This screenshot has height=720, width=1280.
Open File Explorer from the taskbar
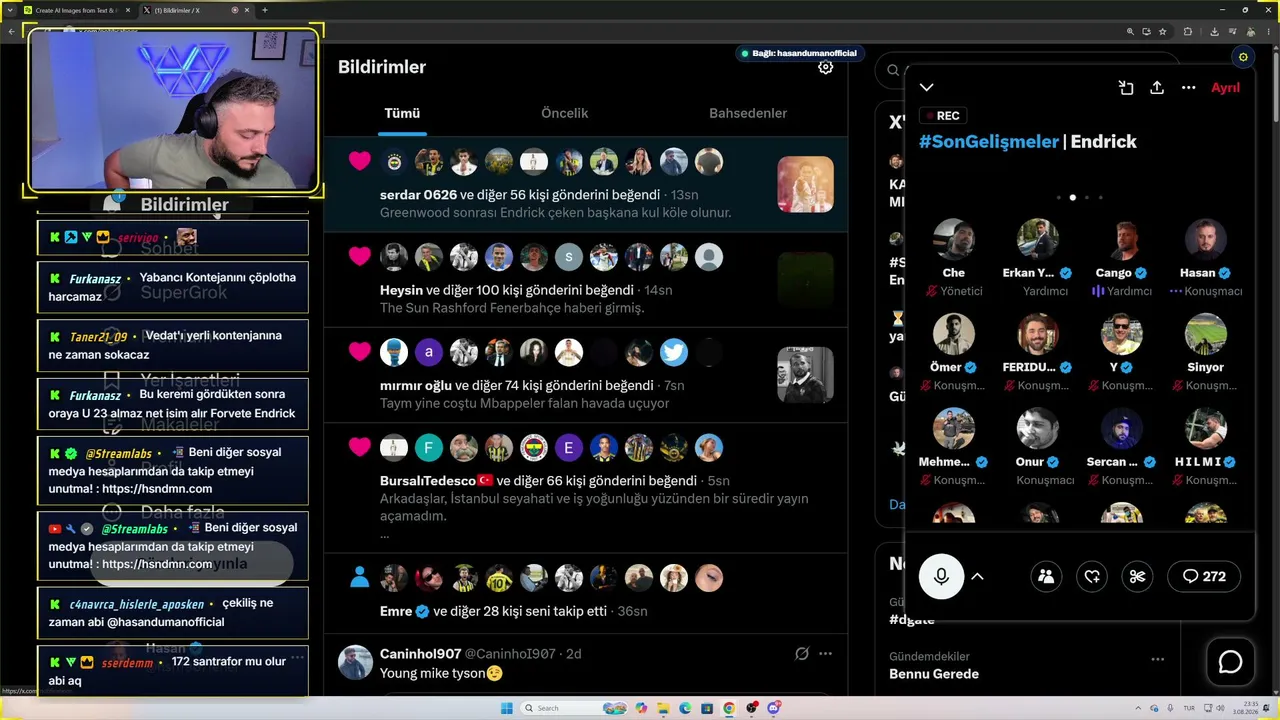click(x=663, y=708)
